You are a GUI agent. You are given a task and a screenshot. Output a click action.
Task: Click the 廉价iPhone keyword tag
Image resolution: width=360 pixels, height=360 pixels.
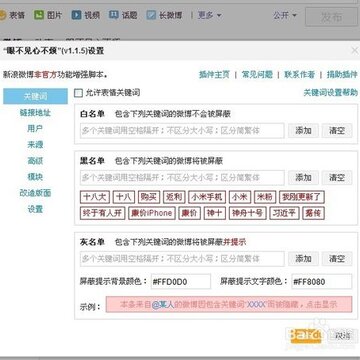152,213
